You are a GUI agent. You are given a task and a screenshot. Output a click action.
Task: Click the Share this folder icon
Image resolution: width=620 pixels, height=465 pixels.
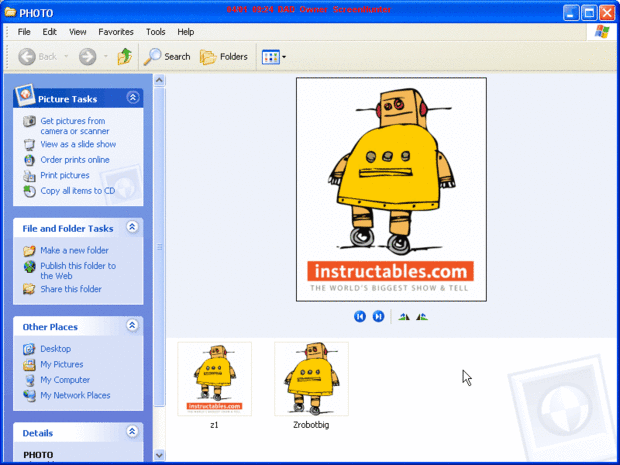pyautogui.click(x=29, y=289)
